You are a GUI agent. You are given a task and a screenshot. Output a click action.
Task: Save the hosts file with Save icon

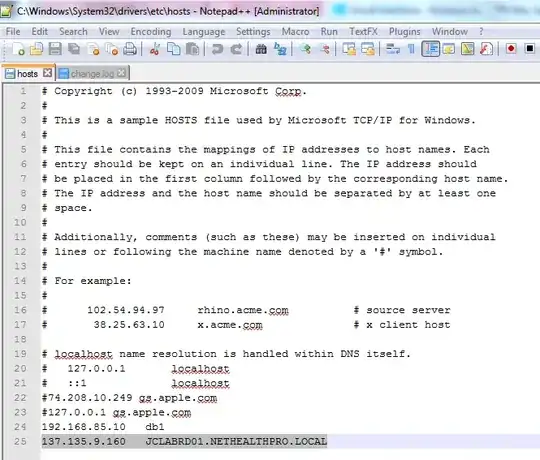click(x=55, y=49)
